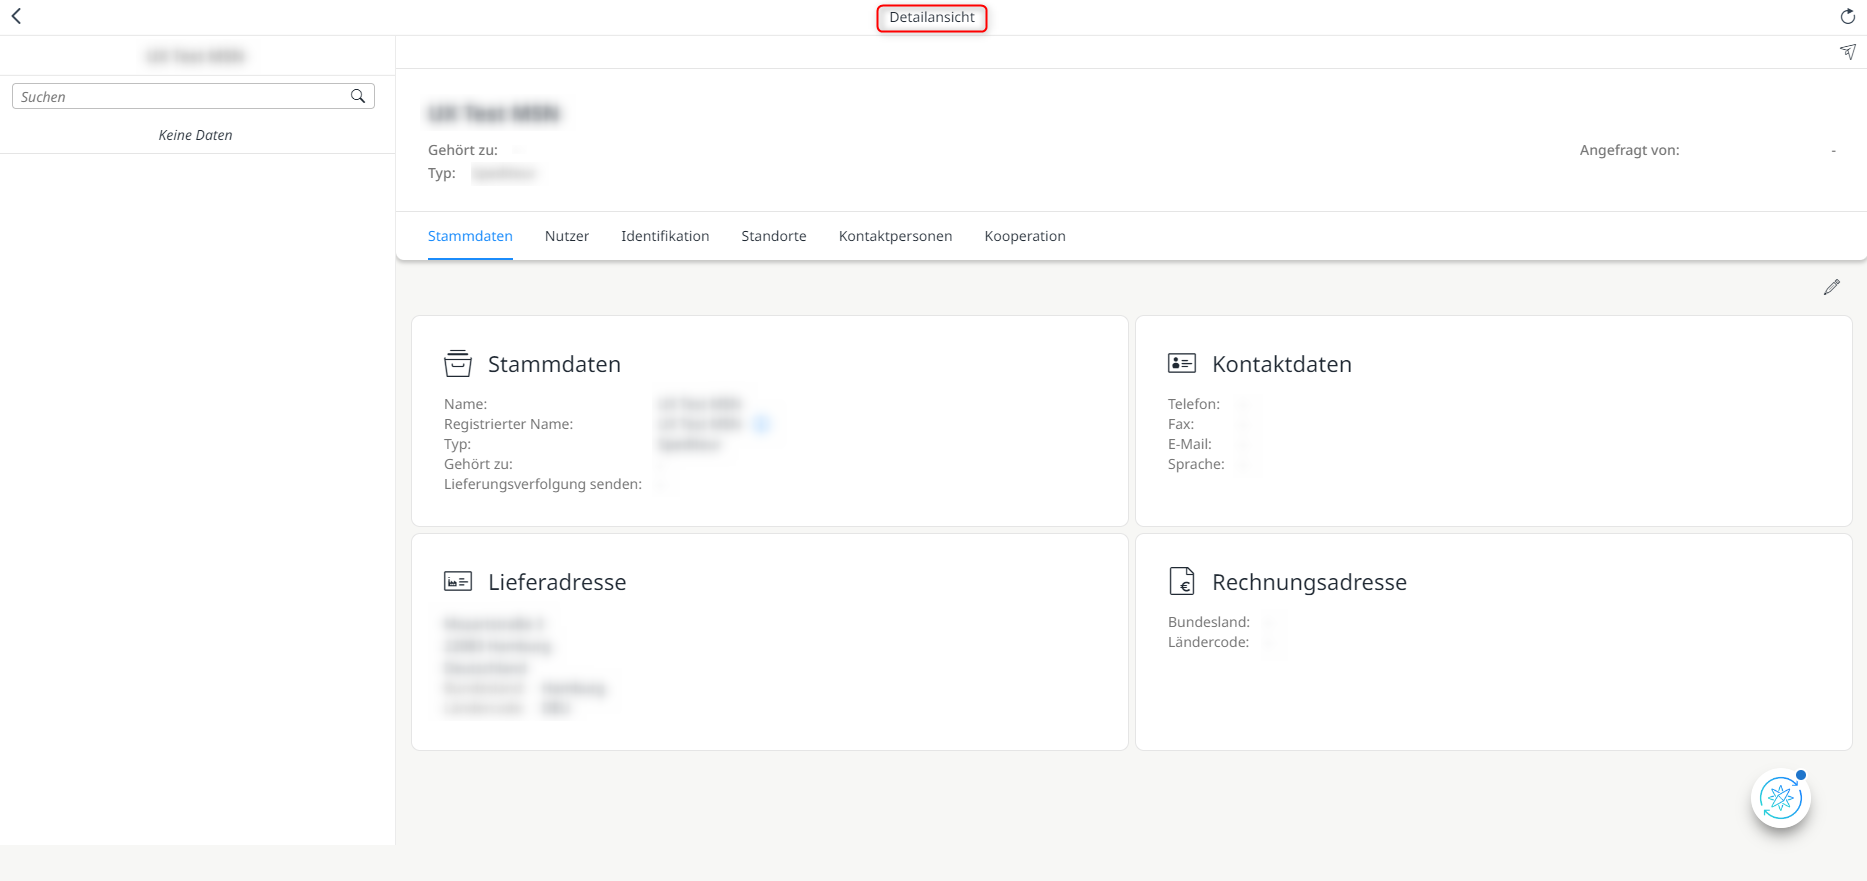
Task: Click the 'Keine Daten' message
Action: 195,135
